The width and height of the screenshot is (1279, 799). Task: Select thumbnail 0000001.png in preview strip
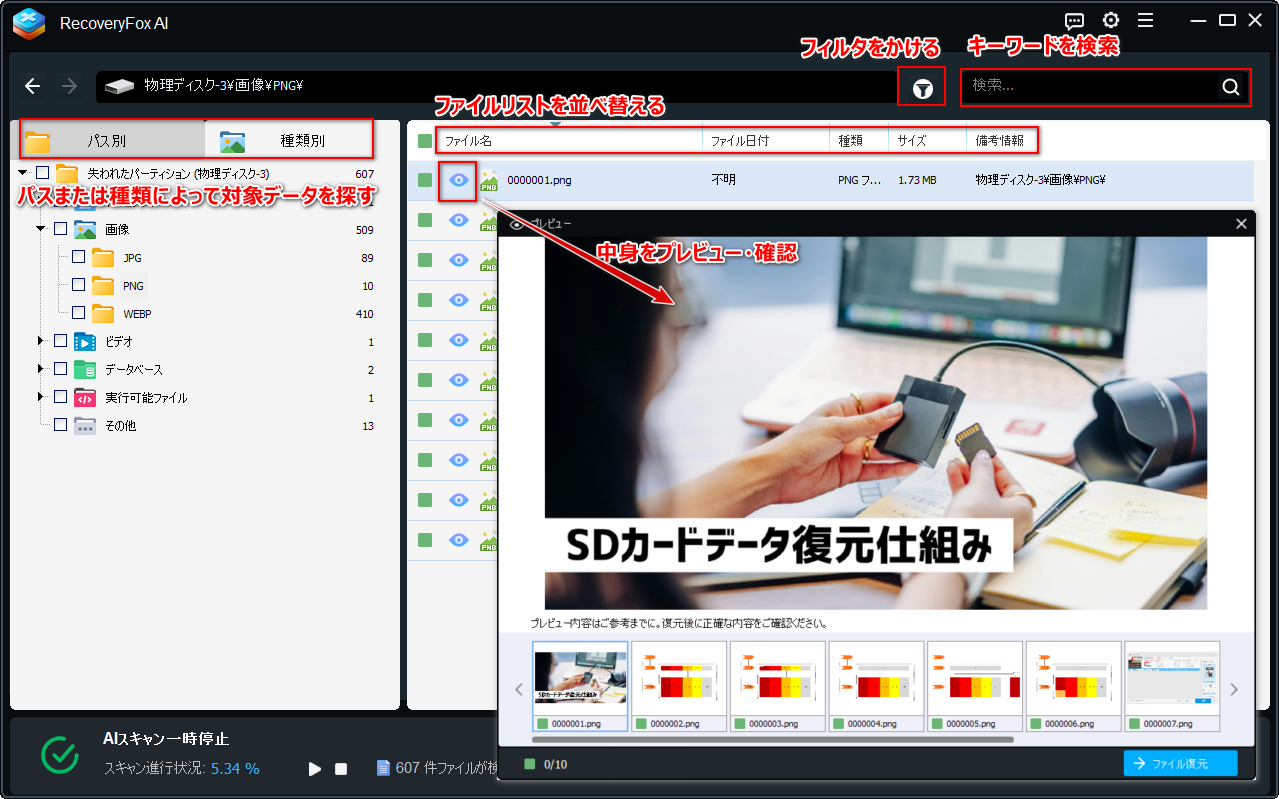[x=580, y=687]
